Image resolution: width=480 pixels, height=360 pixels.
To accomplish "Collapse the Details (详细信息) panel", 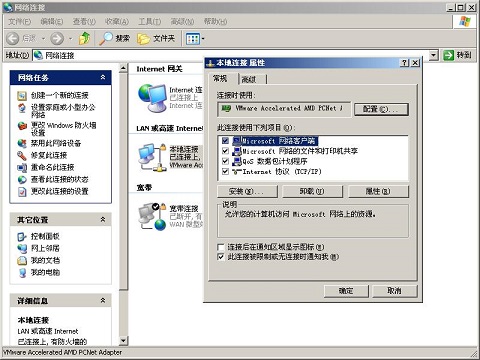I will point(103,301).
